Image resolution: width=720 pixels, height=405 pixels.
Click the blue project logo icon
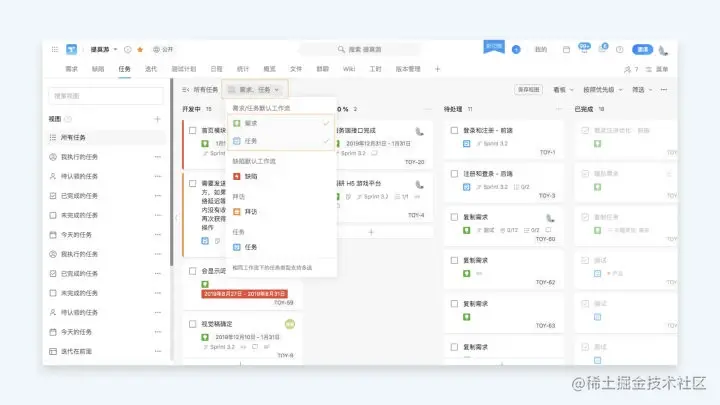[x=72, y=49]
